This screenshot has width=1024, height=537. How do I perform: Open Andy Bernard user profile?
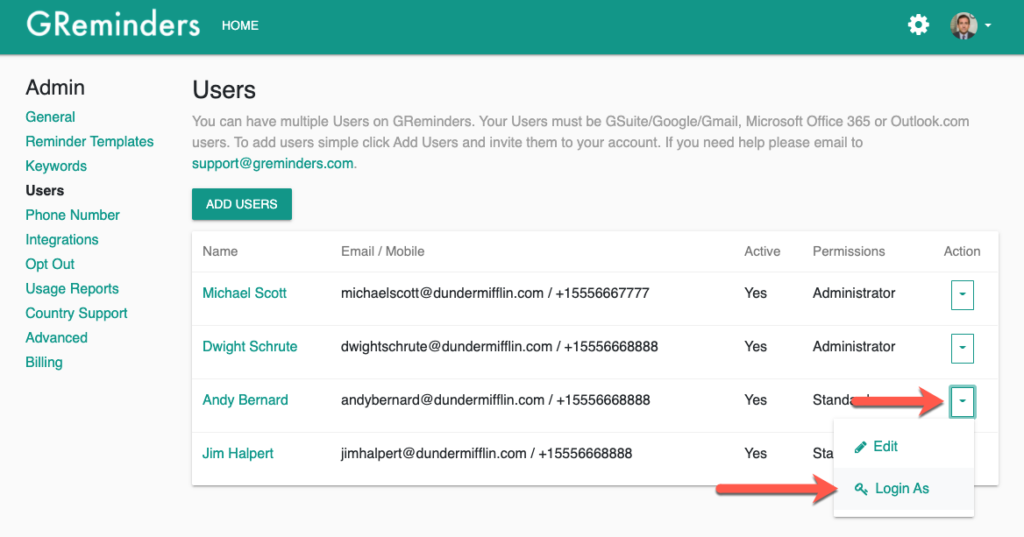point(245,400)
